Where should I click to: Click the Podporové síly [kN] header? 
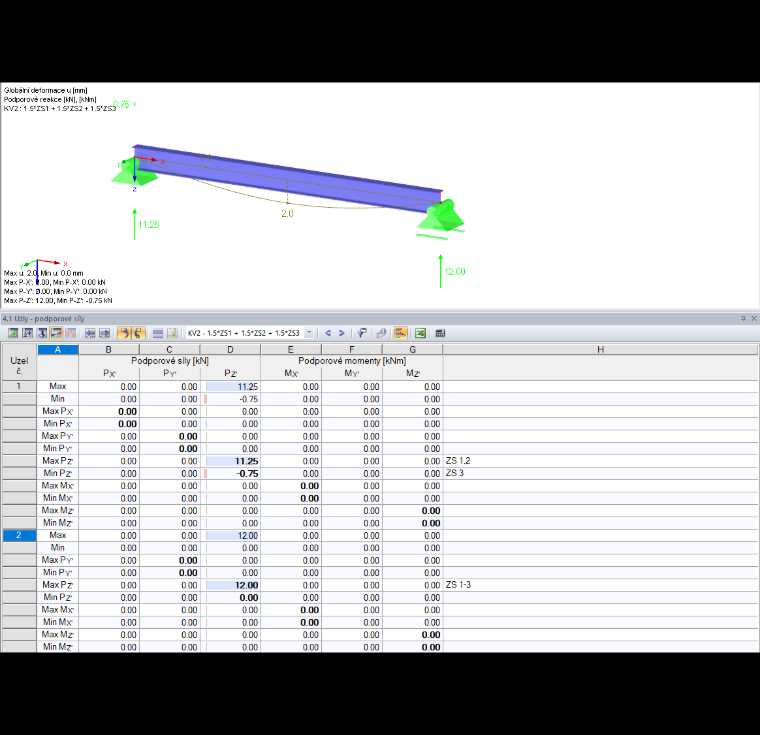click(170, 361)
